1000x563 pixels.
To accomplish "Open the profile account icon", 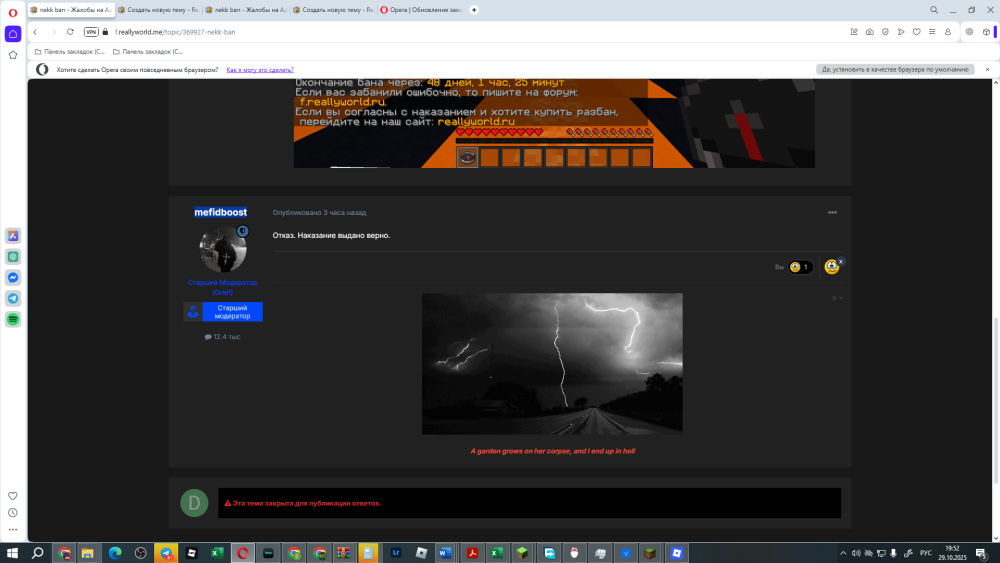I will coord(948,32).
